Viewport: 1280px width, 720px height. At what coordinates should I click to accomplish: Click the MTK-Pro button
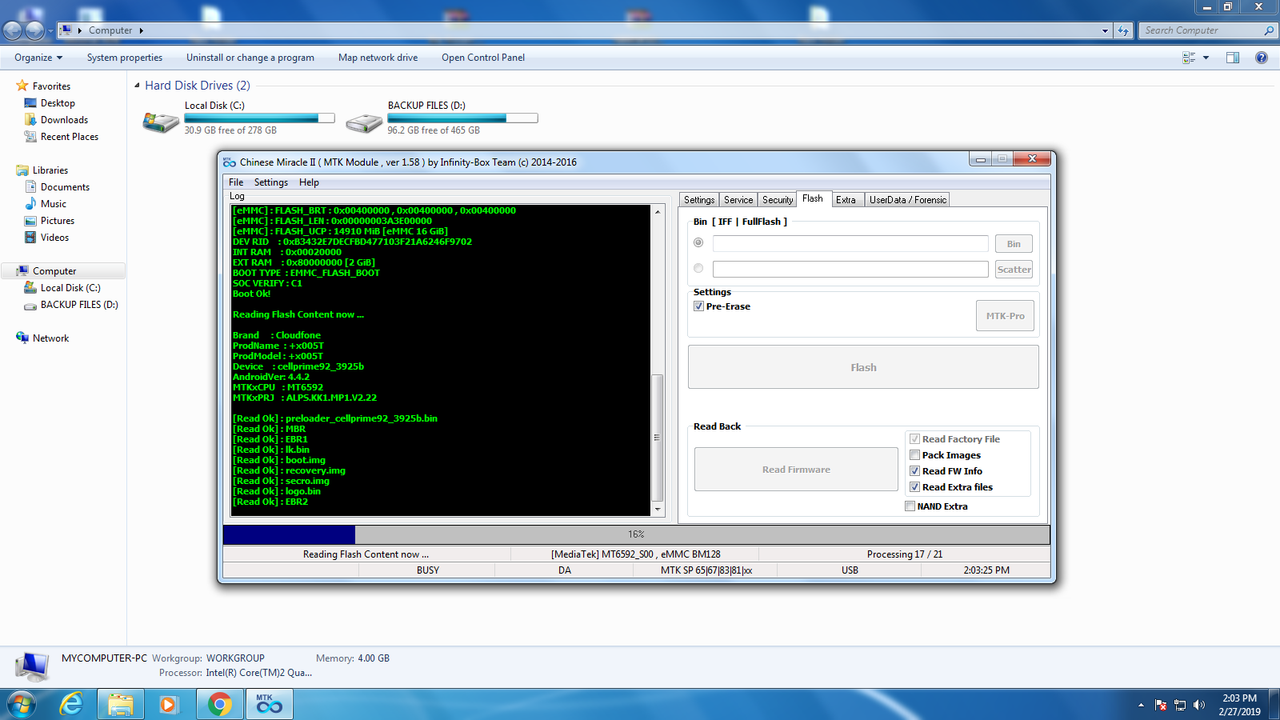[x=1005, y=316]
